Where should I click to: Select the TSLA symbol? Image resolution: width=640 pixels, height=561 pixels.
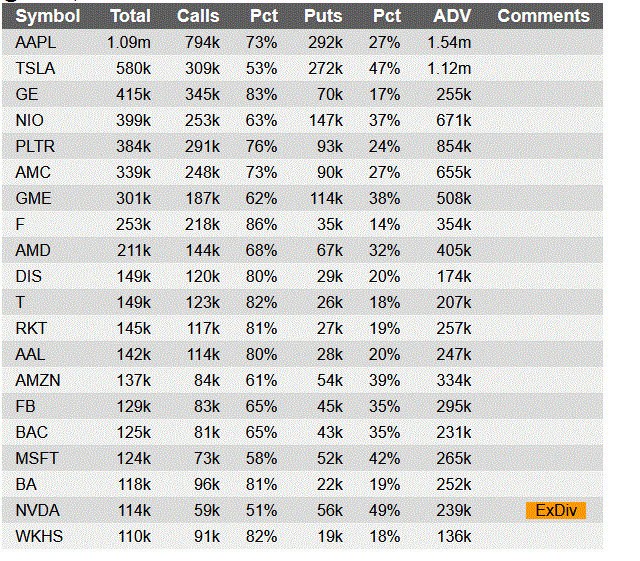(x=36, y=68)
